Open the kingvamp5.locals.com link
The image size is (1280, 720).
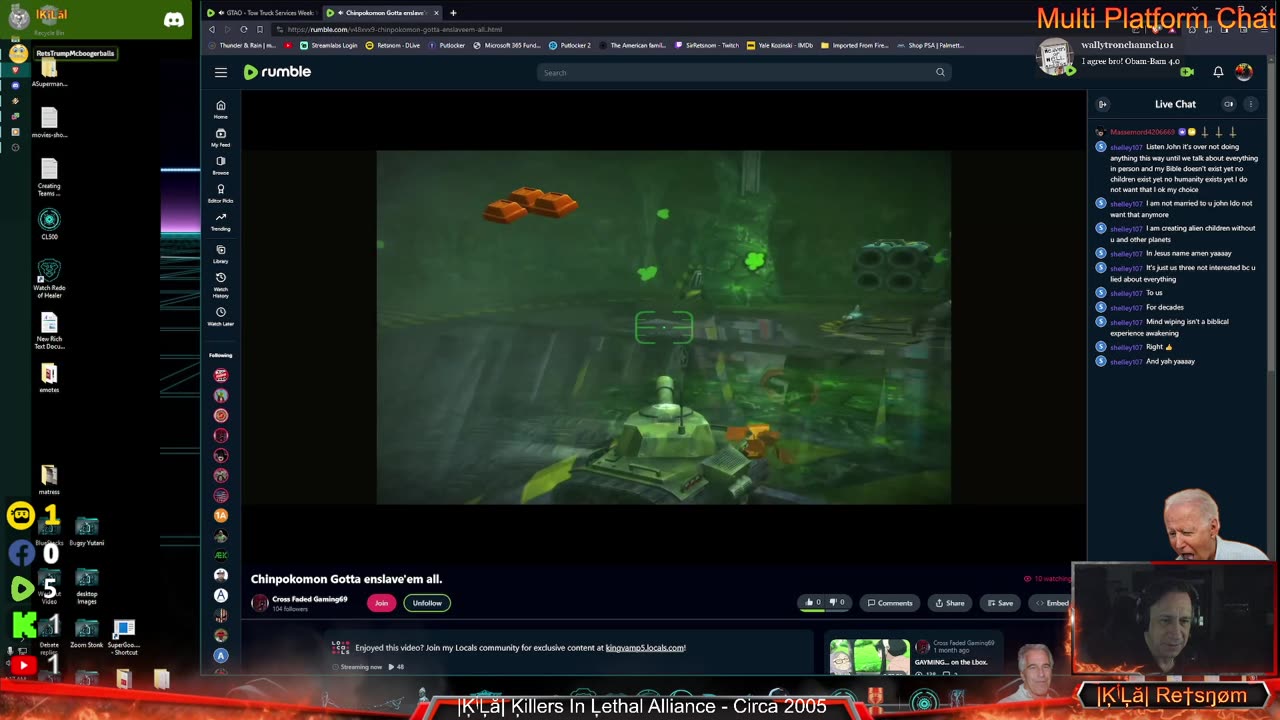645,648
